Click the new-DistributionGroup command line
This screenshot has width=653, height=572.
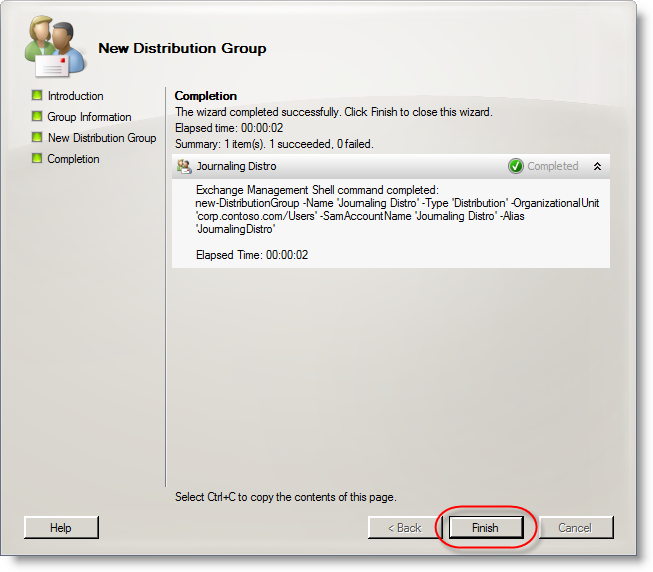point(397,203)
